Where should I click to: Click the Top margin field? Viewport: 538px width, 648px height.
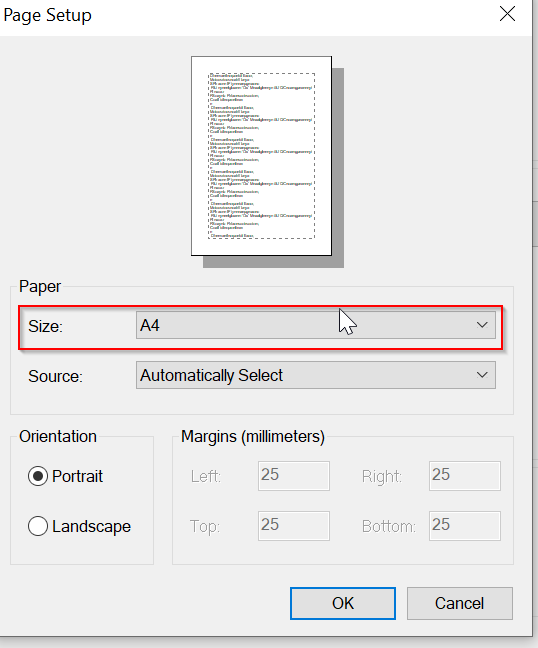tap(294, 526)
